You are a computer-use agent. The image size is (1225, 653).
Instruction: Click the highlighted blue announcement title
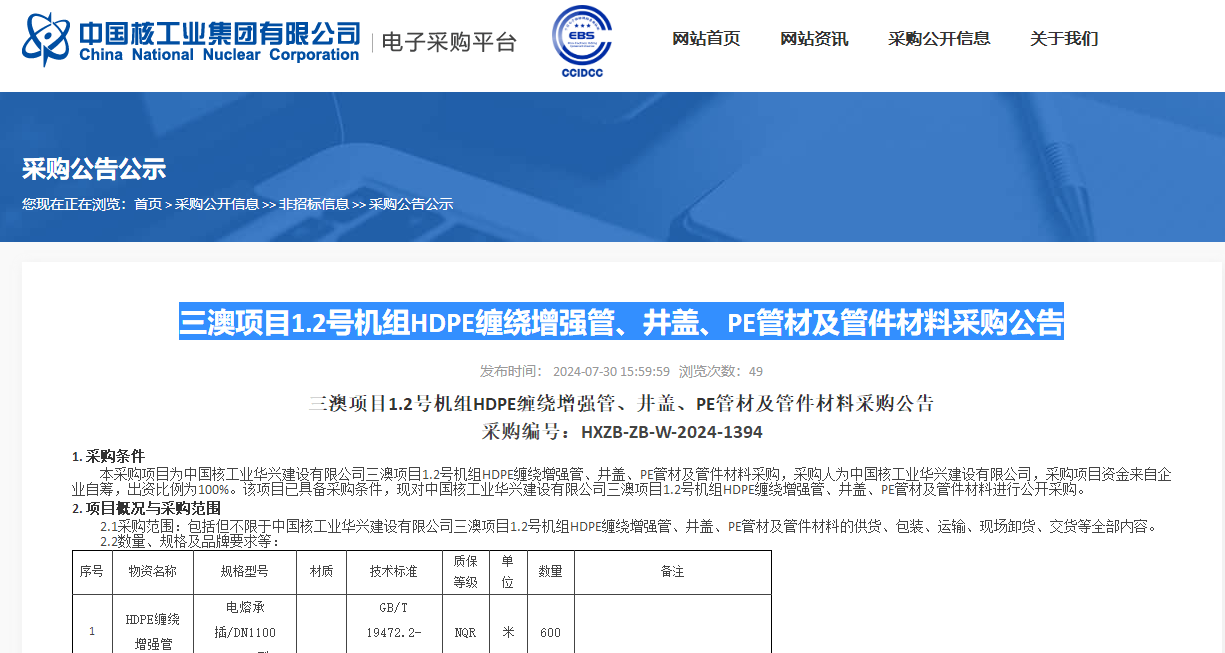pos(621,322)
